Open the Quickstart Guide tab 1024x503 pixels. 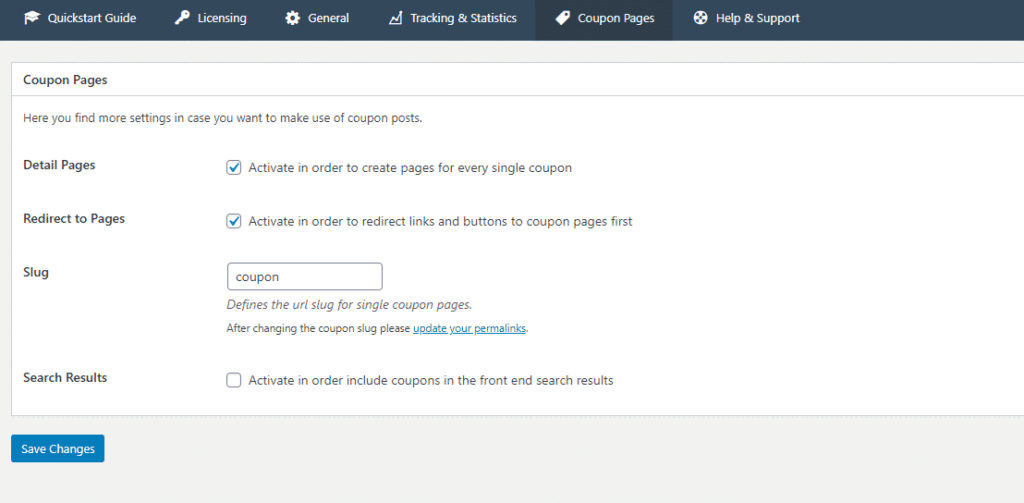click(x=80, y=18)
